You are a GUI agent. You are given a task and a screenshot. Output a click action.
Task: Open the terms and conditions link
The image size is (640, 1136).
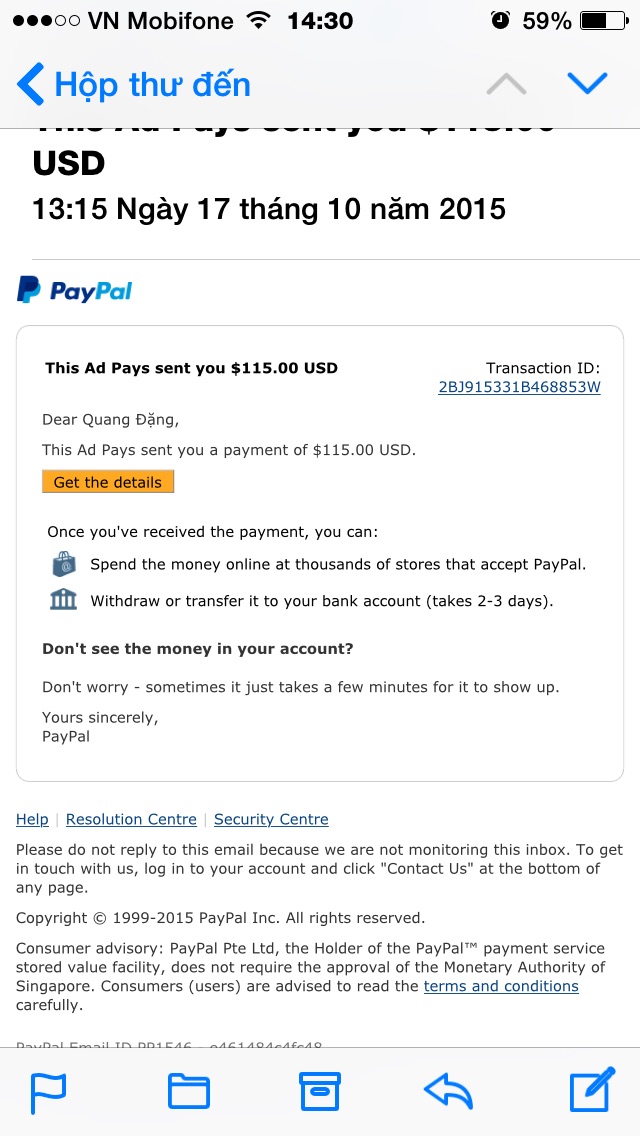pyautogui.click(x=501, y=986)
